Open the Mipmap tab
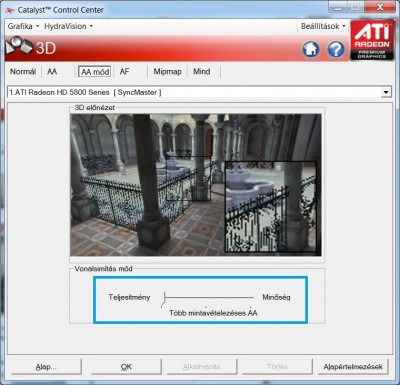 pyautogui.click(x=167, y=72)
